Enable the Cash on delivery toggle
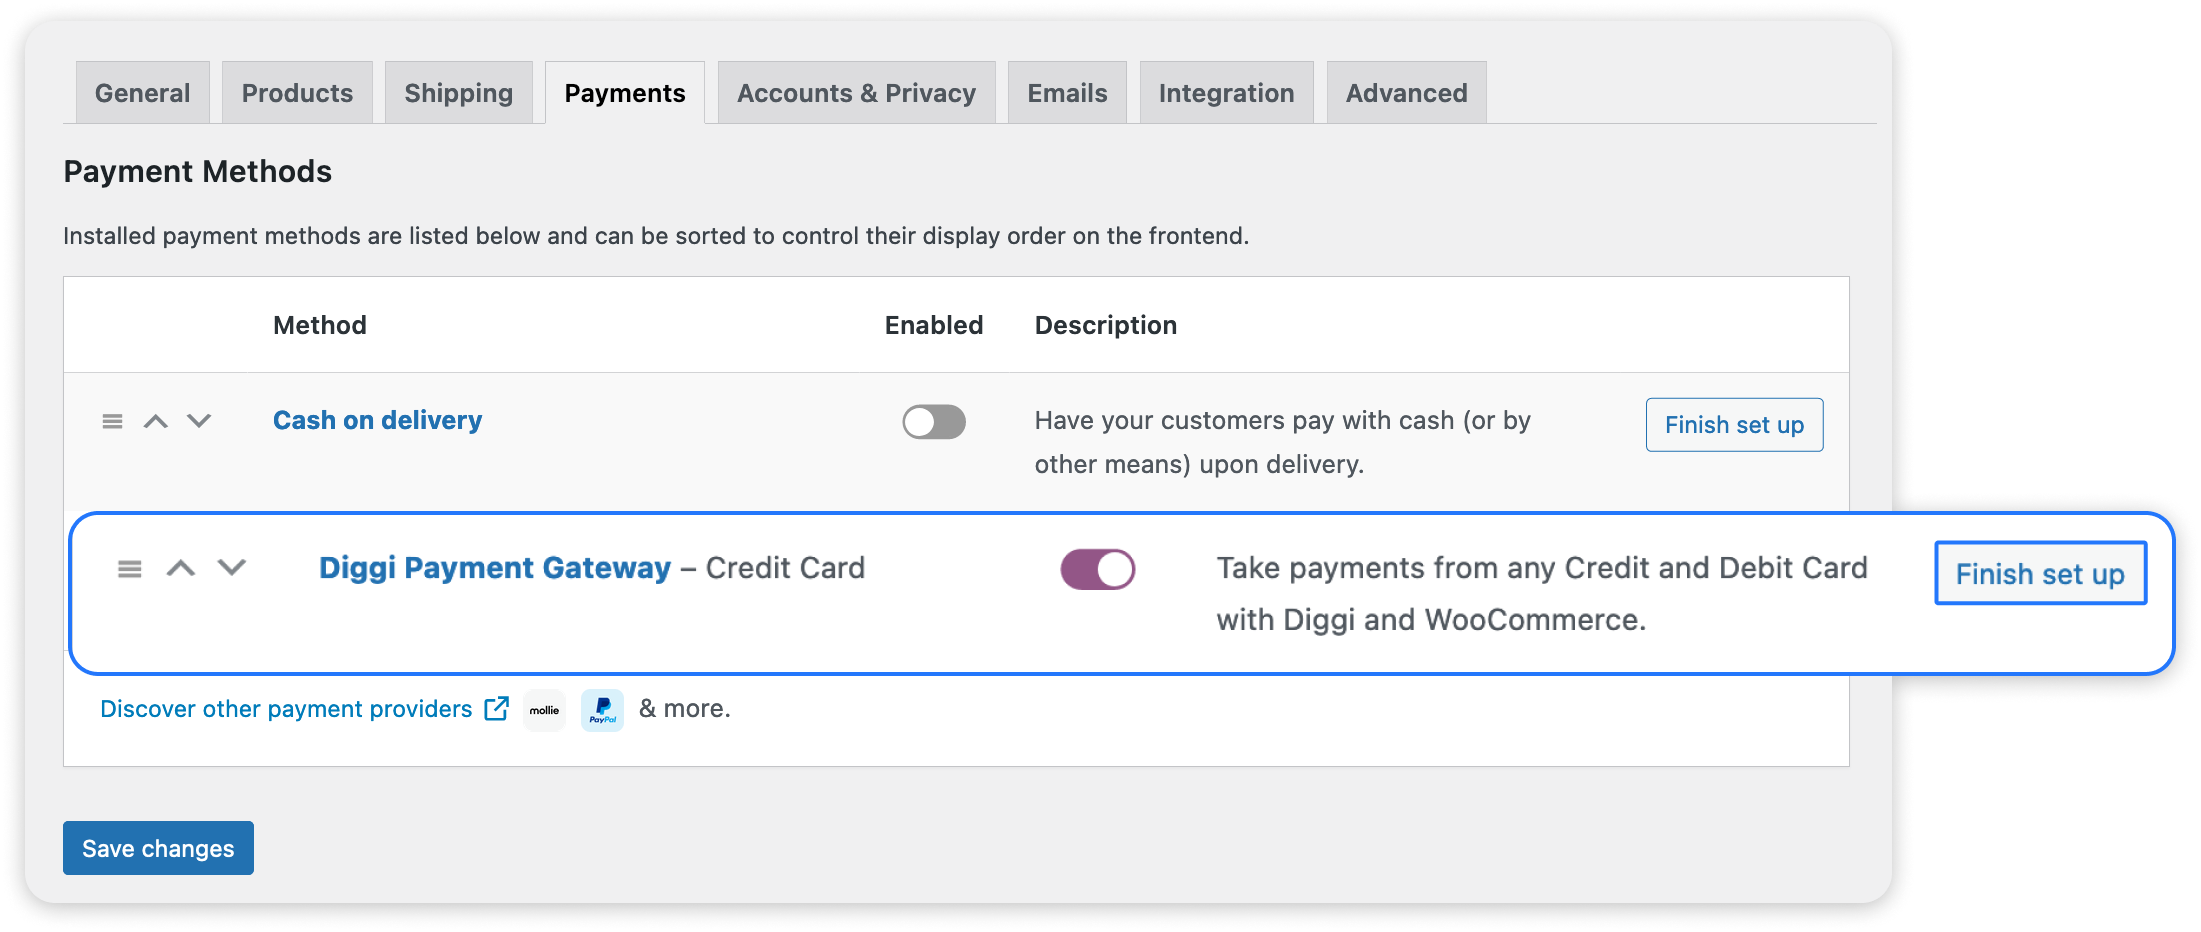This screenshot has width=2201, height=932. (934, 422)
